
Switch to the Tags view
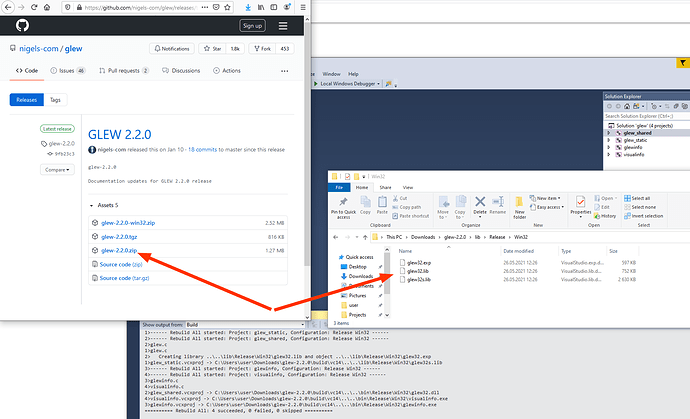click(55, 100)
